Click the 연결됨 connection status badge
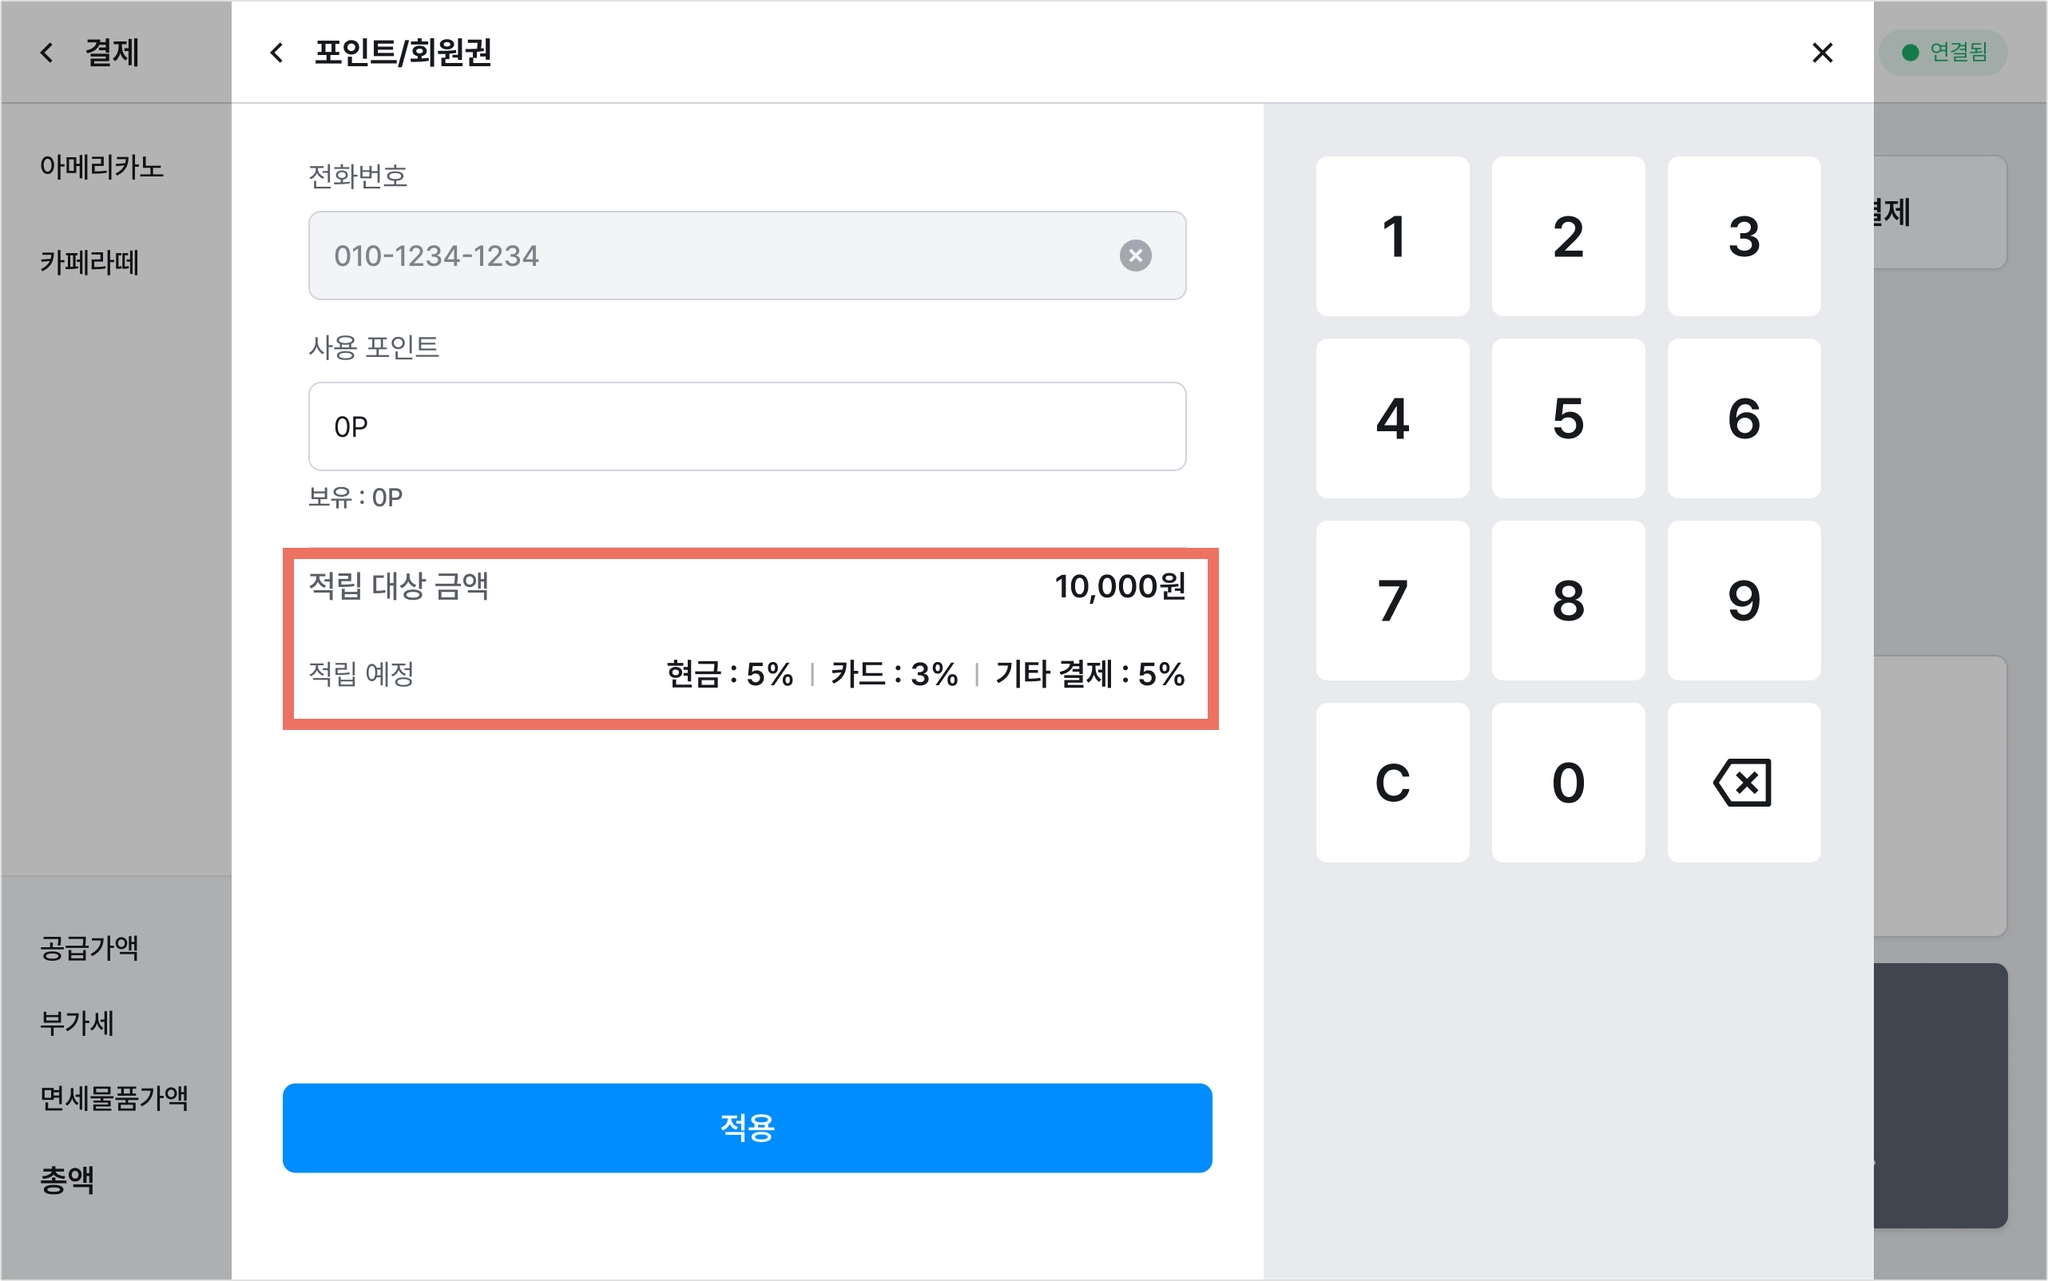Screen dimensions: 2048x1281 point(1943,52)
